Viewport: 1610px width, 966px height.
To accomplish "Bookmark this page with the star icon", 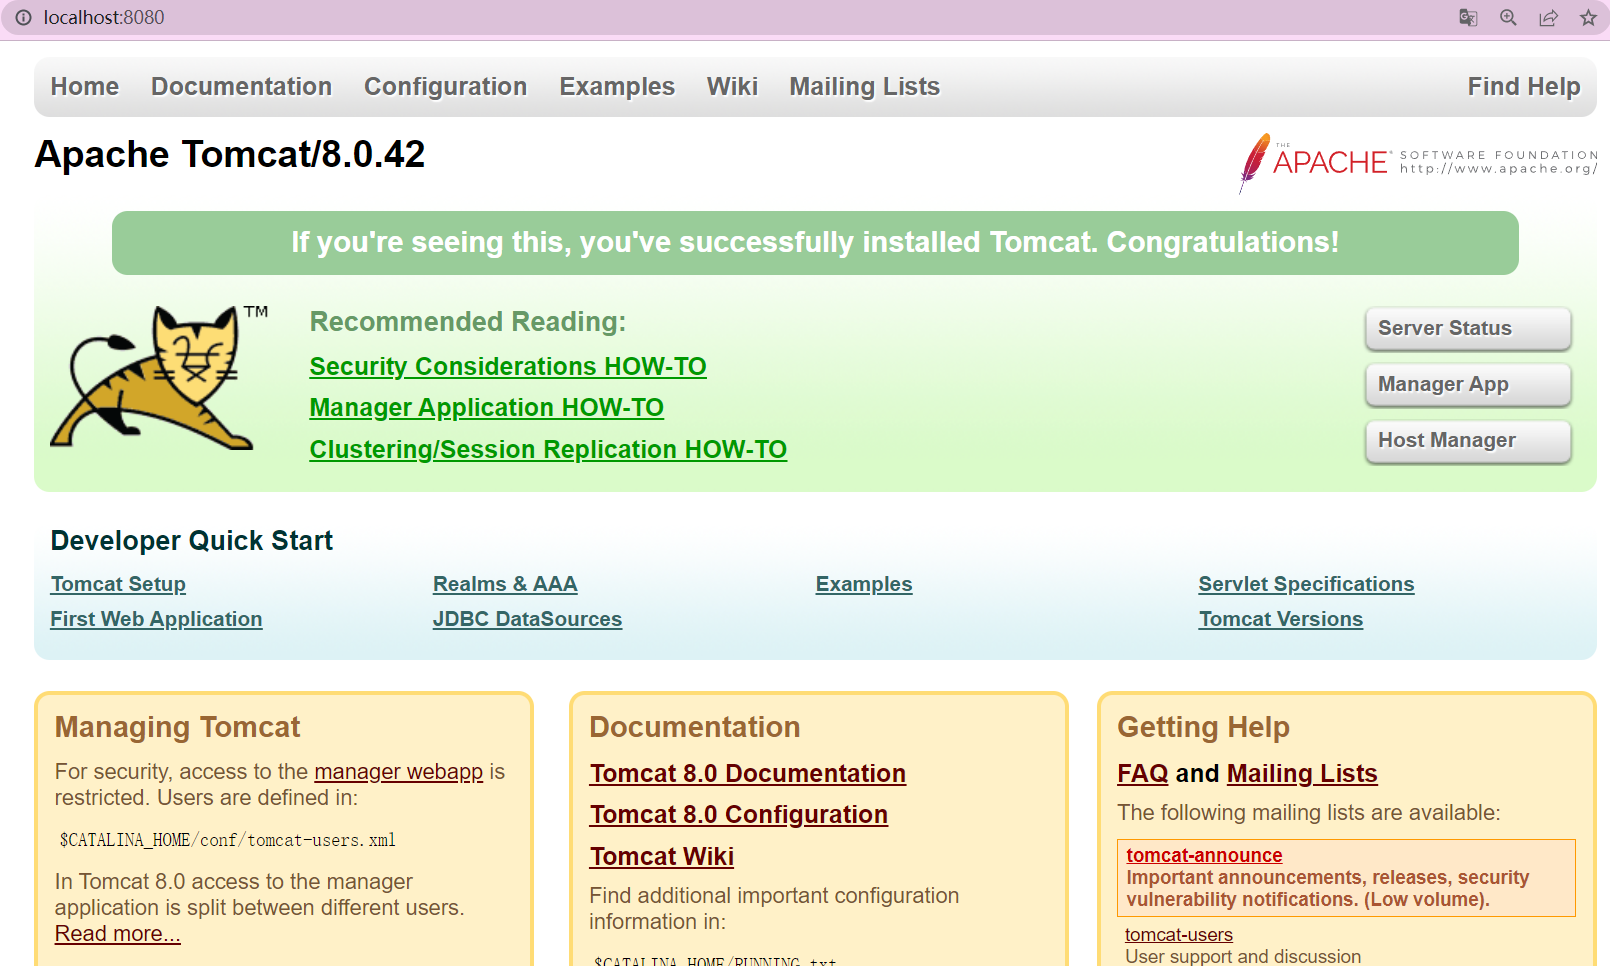I will pos(1588,18).
